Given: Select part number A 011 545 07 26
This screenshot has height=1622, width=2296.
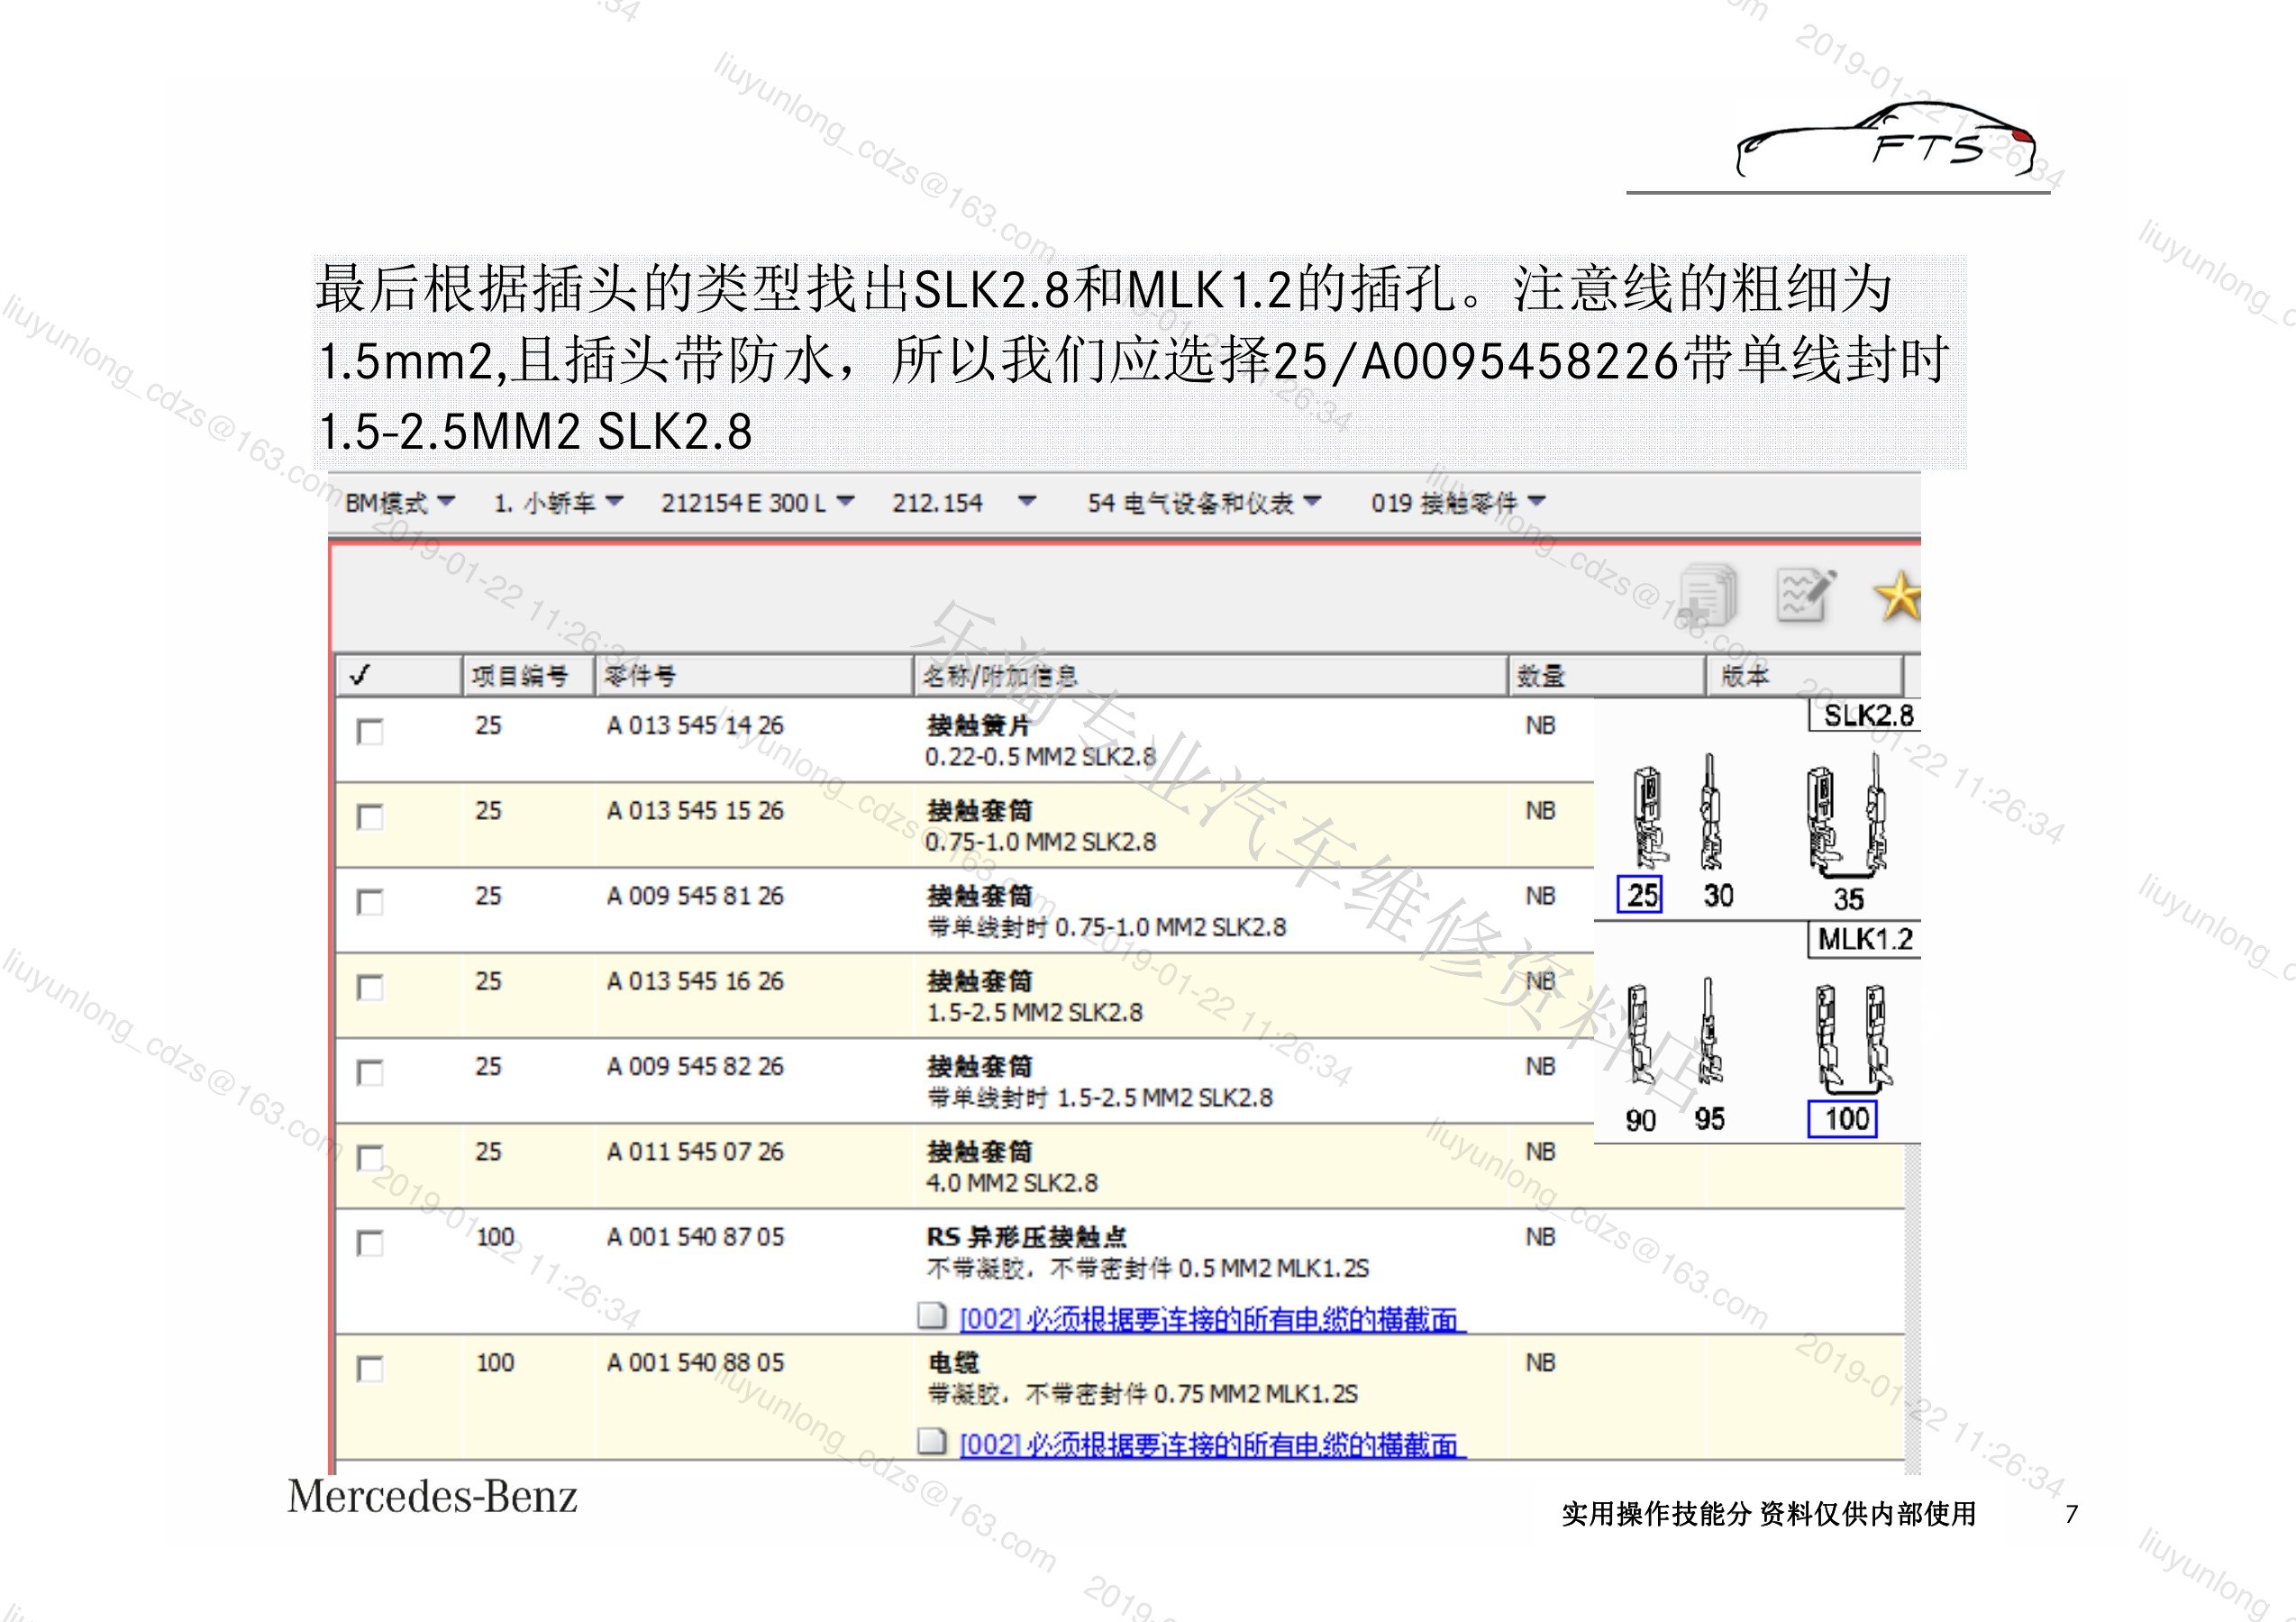Looking at the screenshot, I should [695, 1152].
